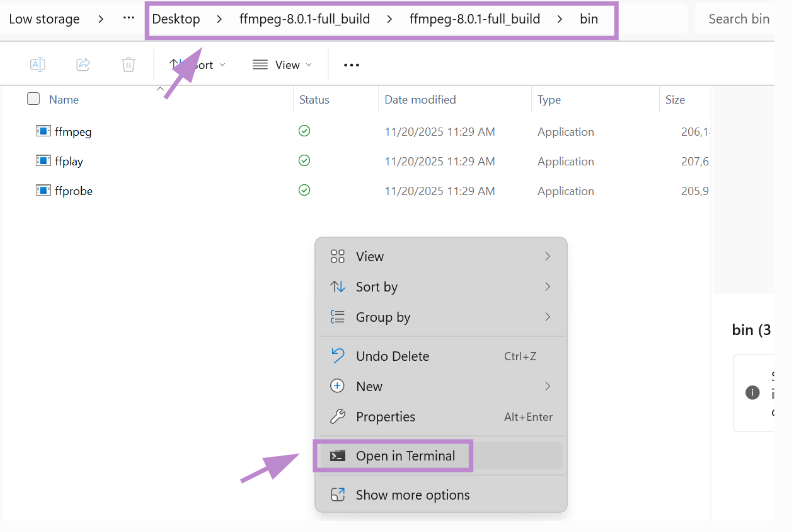This screenshot has height=532, width=792.
Task: Expand chevron after Low storage breadcrumb
Action: click(101, 19)
